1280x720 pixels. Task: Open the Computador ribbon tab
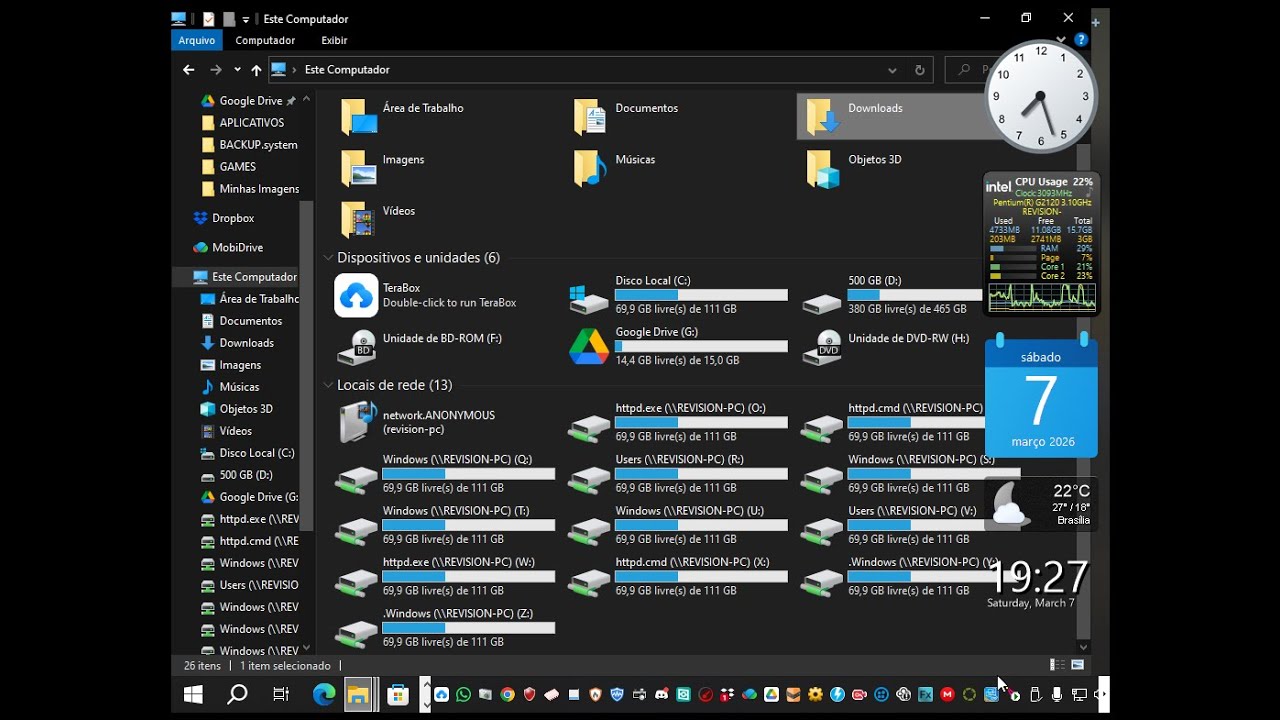pos(265,40)
